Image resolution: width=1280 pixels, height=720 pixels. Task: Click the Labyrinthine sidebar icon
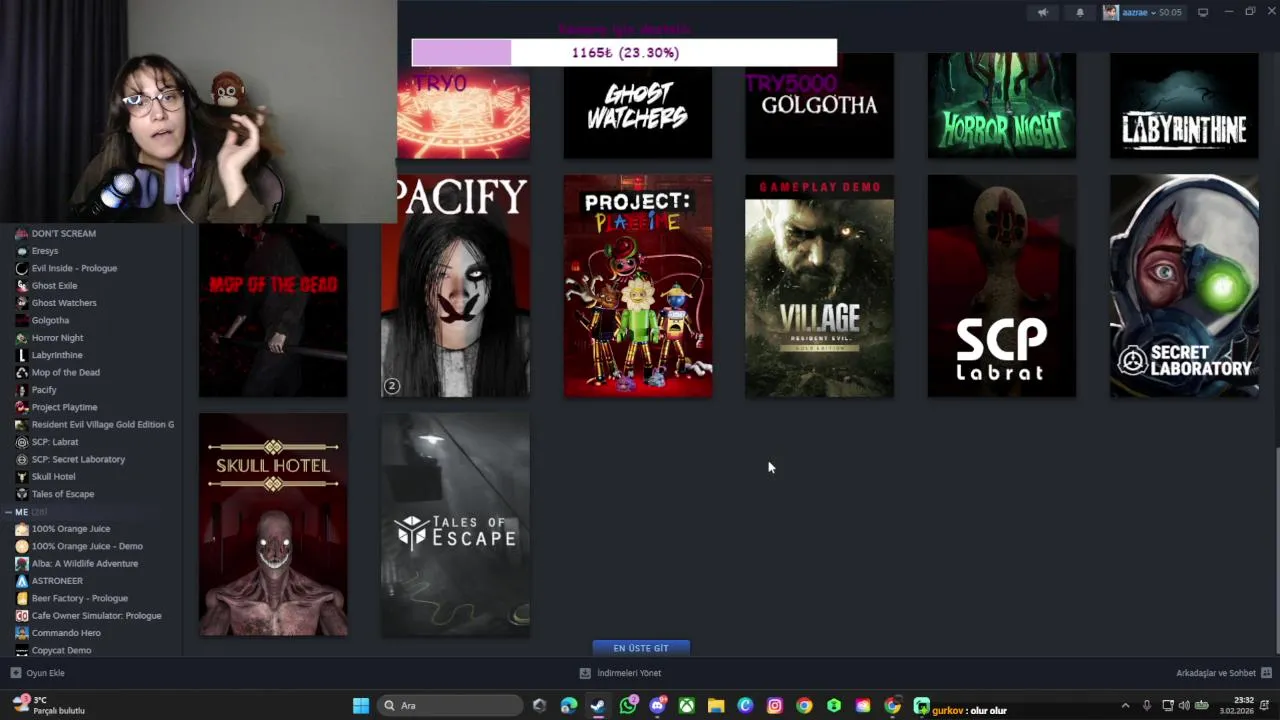pyautogui.click(x=22, y=355)
